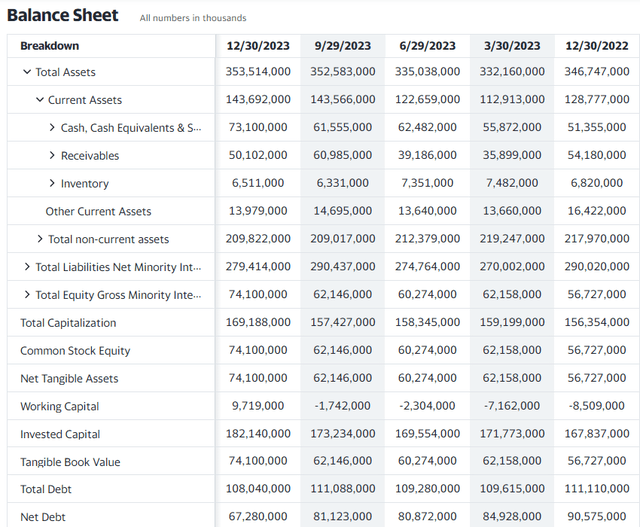Image resolution: width=640 pixels, height=527 pixels.
Task: Click the Invested Capital row label
Action: pyautogui.click(x=60, y=434)
